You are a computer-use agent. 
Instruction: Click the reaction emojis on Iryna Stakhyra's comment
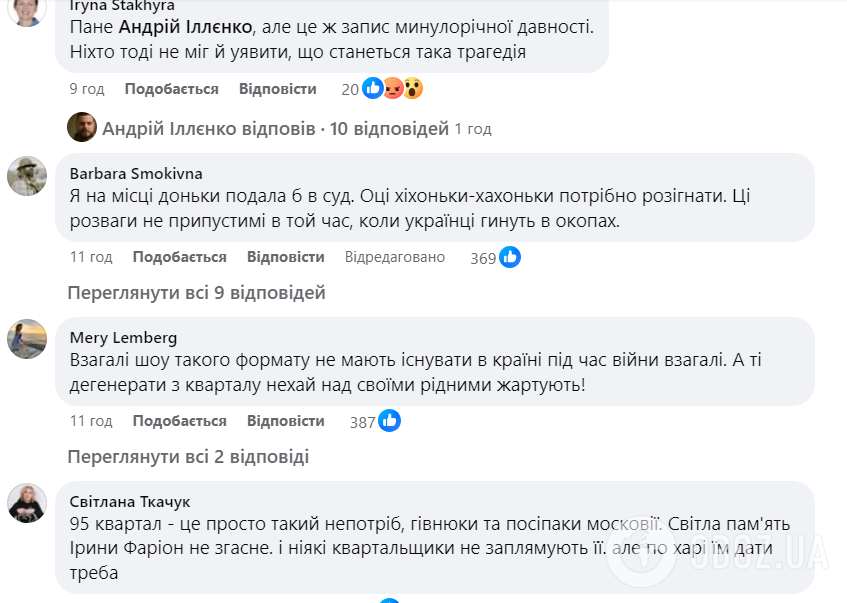pos(393,89)
